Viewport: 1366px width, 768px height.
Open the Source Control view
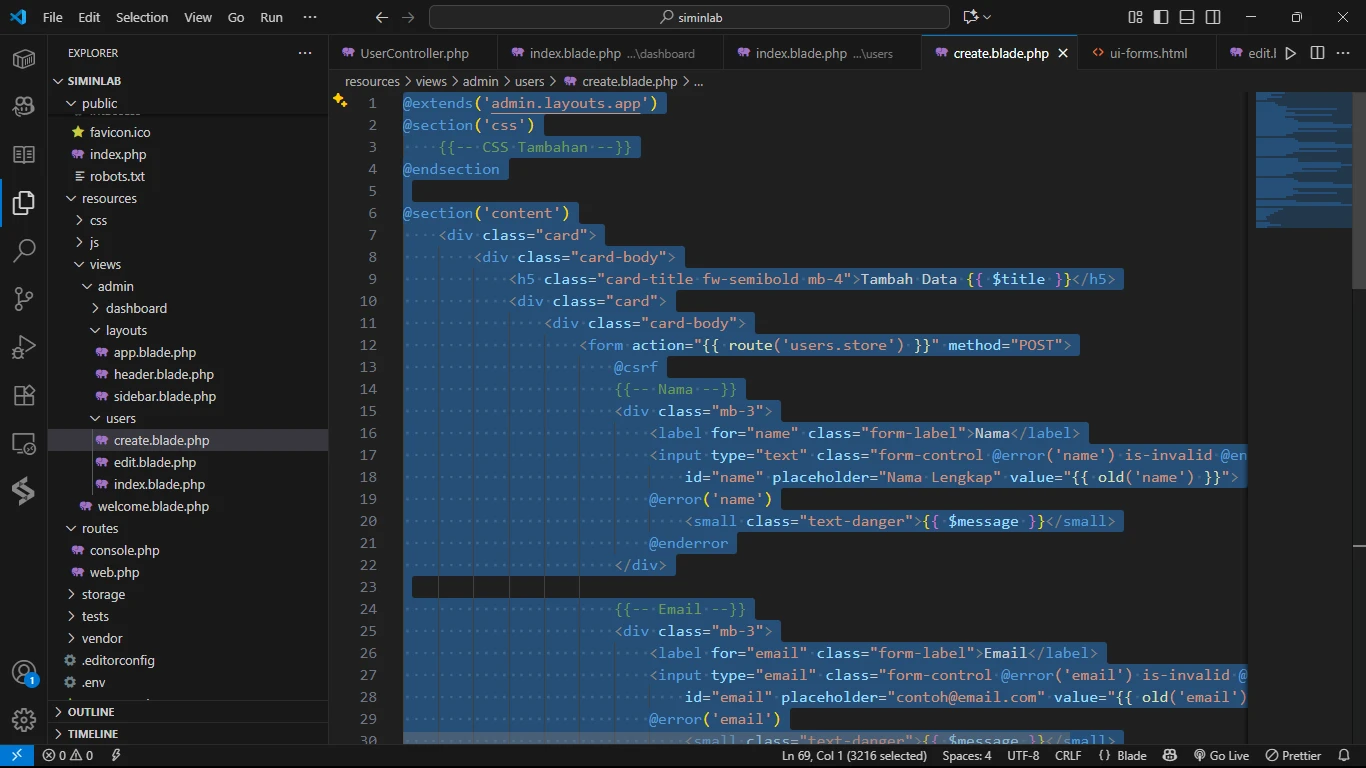click(24, 298)
